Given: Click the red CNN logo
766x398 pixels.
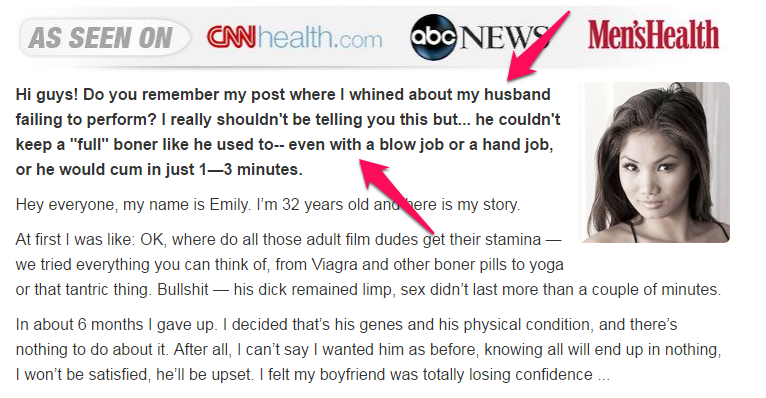Looking at the screenshot, I should [x=231, y=37].
